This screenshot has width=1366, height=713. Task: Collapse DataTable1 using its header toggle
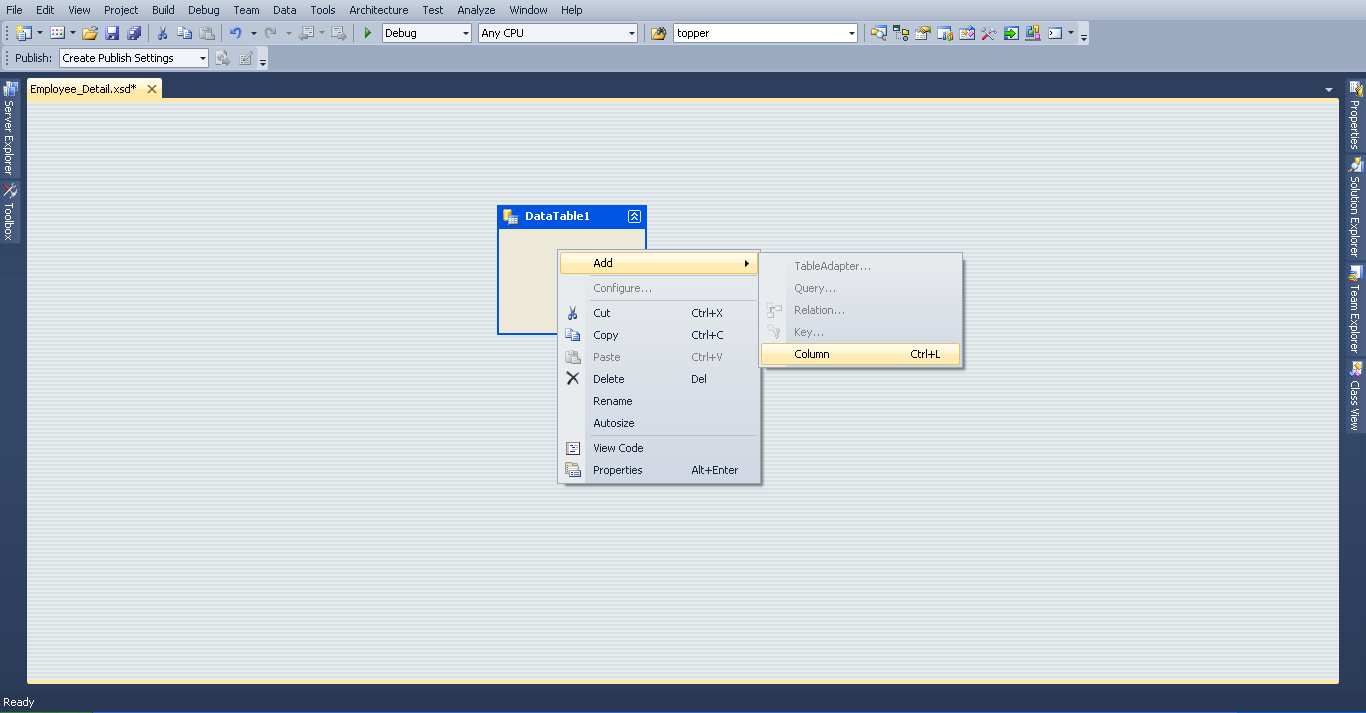(x=634, y=216)
